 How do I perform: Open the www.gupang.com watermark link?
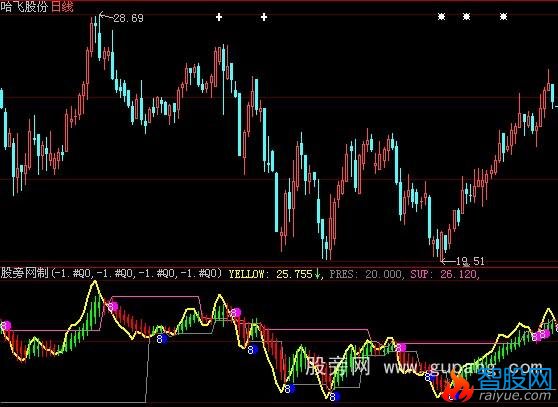463,367
